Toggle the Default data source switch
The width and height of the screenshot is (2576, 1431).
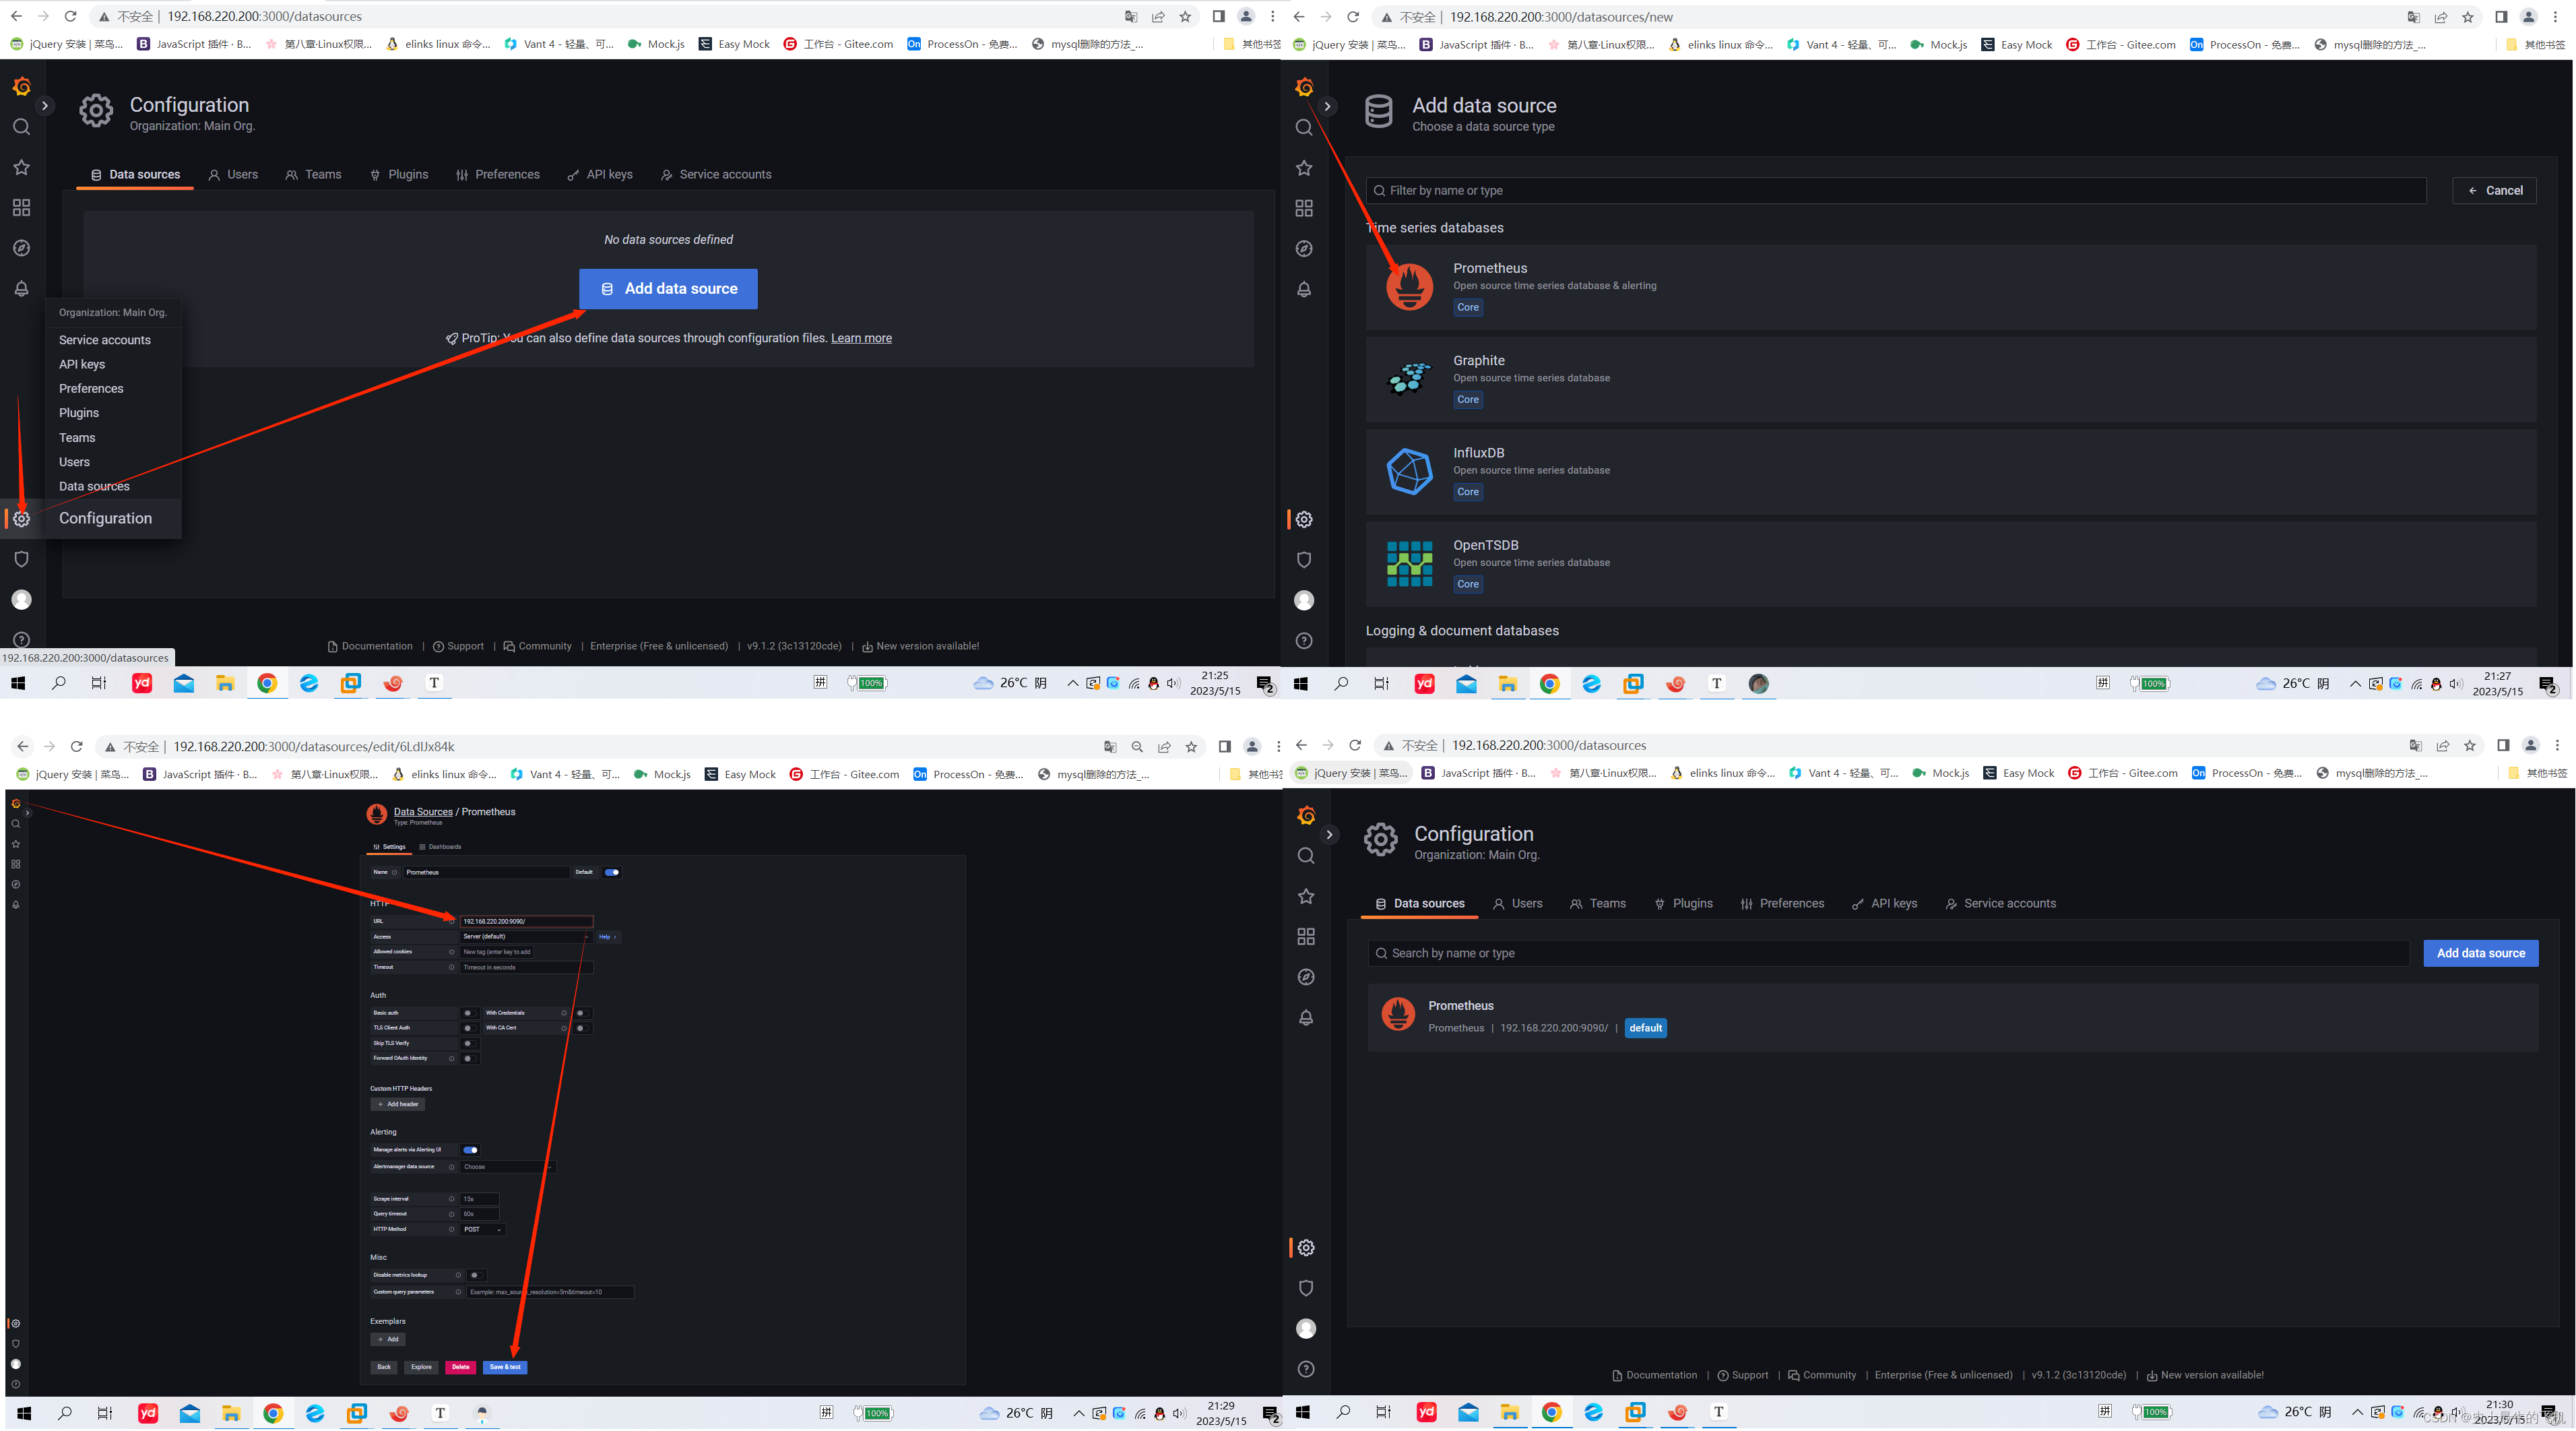tap(611, 872)
